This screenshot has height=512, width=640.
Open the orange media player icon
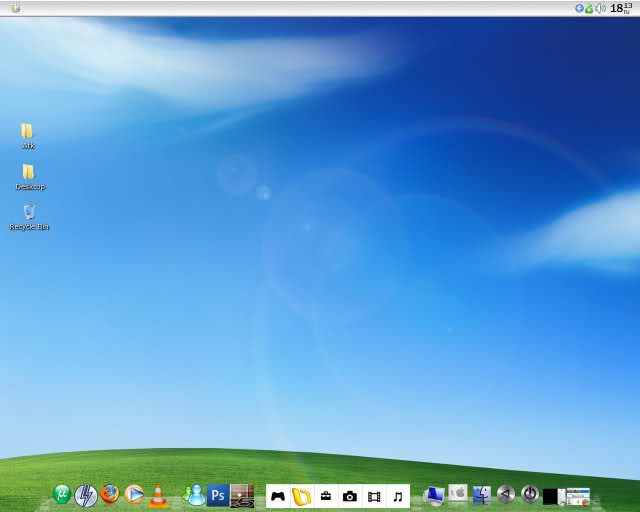(134, 495)
